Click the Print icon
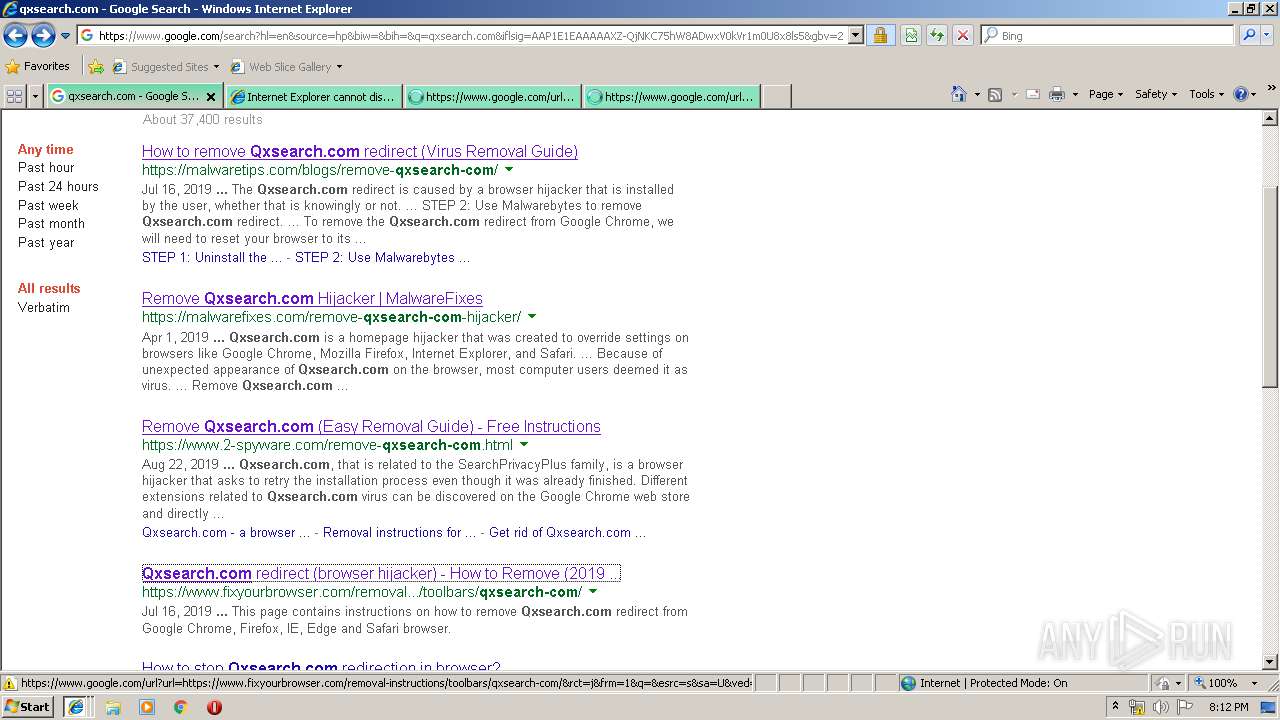 [x=1057, y=94]
